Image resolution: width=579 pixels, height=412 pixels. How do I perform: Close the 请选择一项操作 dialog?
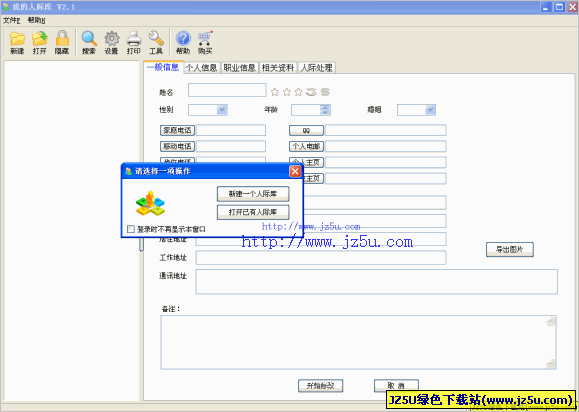(295, 171)
